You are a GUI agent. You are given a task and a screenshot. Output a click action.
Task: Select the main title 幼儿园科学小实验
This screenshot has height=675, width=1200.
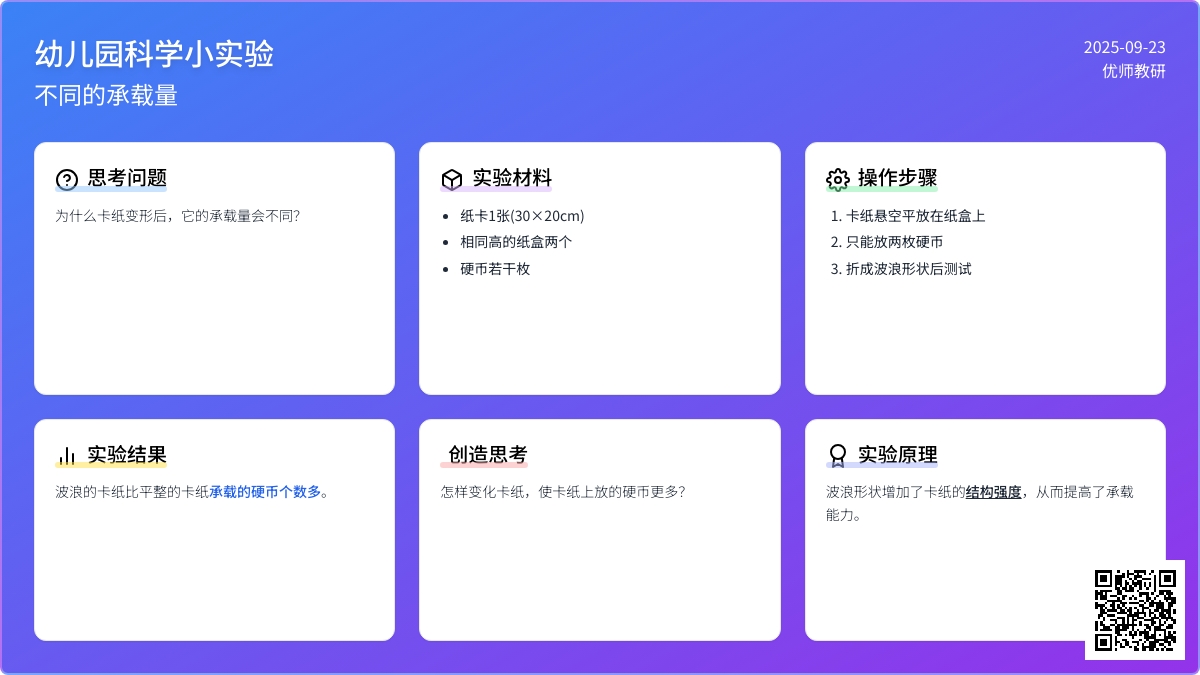point(154,54)
